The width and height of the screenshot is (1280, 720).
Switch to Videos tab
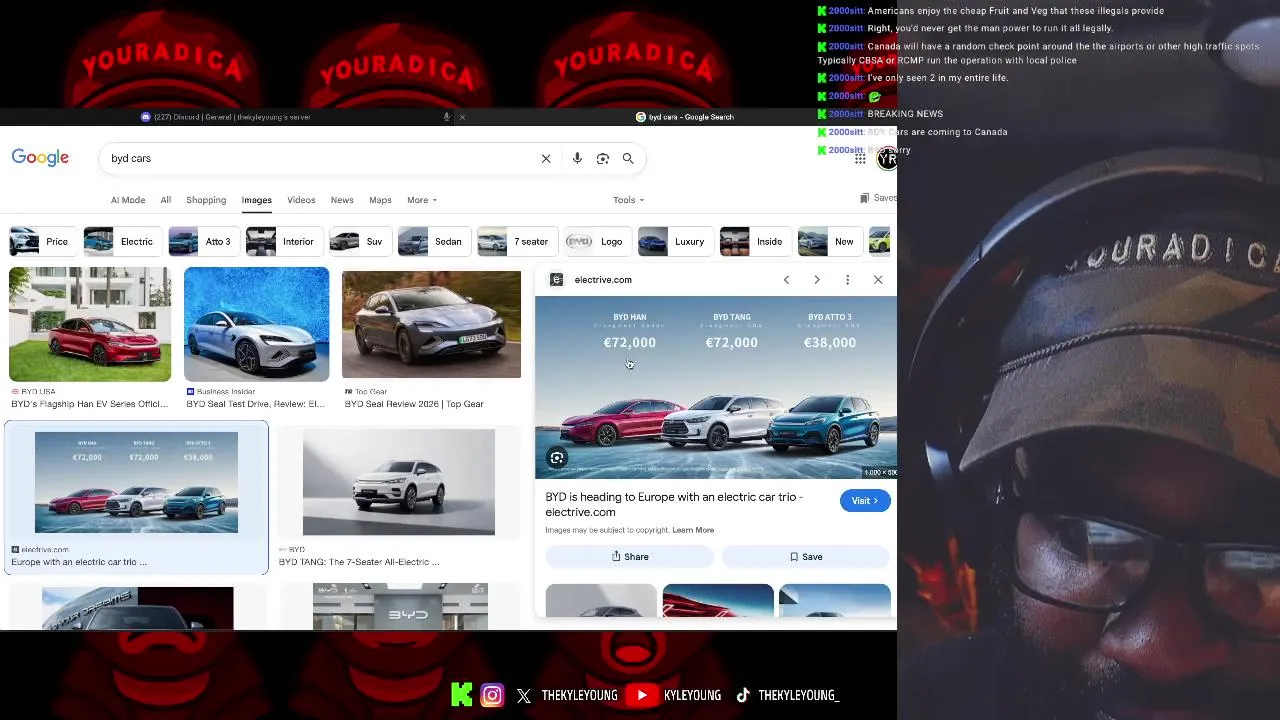point(301,200)
